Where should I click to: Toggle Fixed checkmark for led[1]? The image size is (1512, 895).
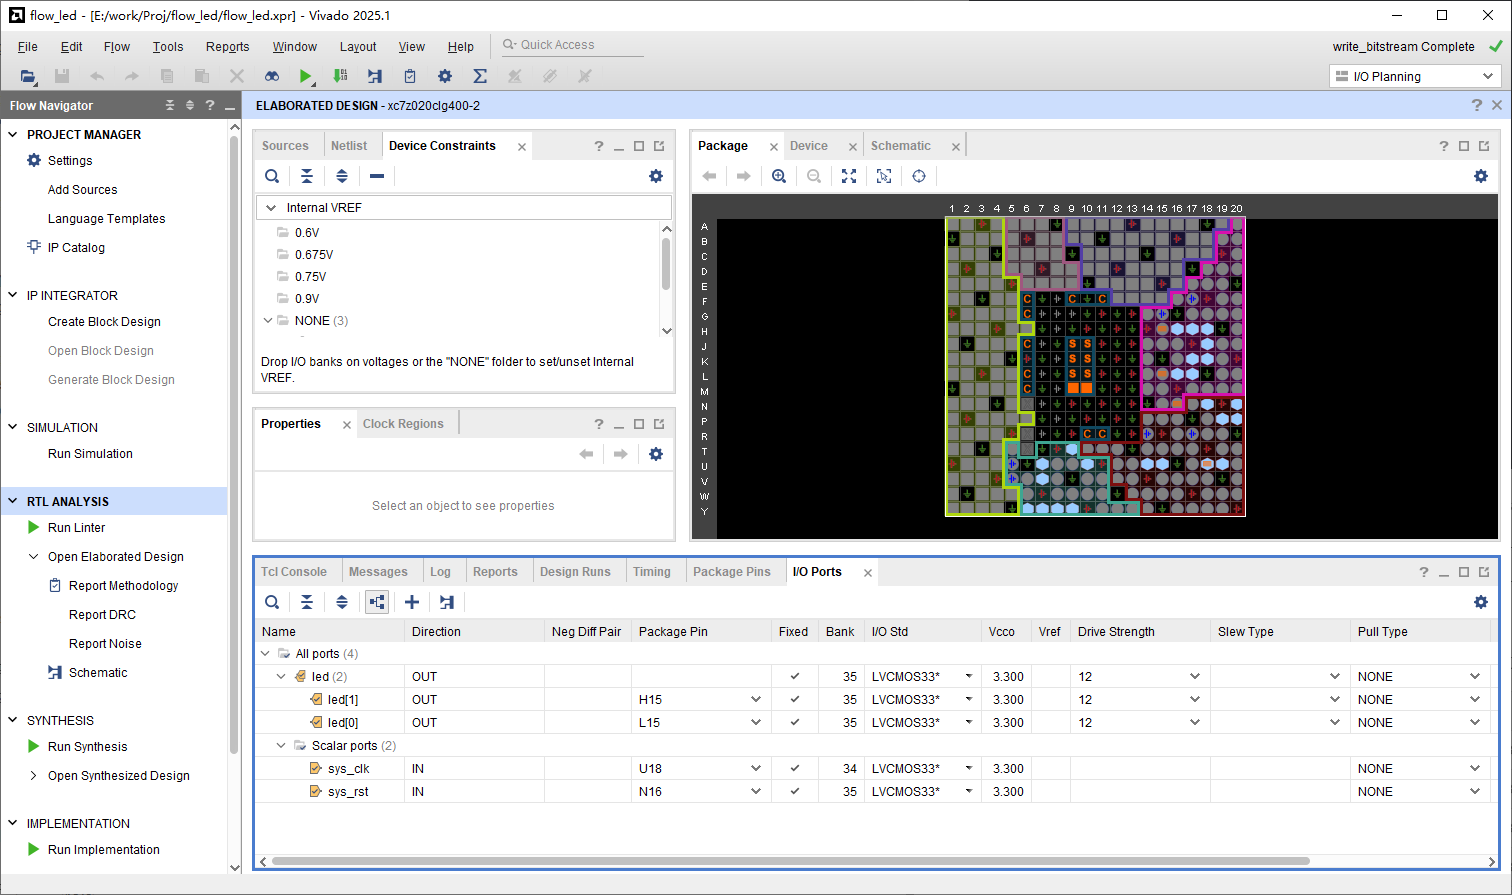click(x=795, y=700)
